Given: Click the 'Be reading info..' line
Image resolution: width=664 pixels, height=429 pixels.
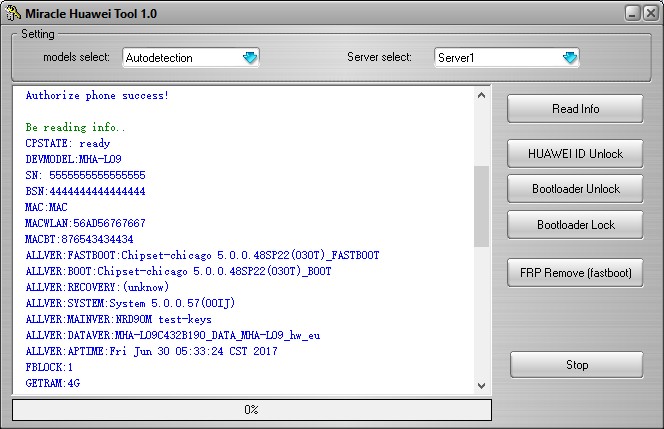Looking at the screenshot, I should [75, 127].
